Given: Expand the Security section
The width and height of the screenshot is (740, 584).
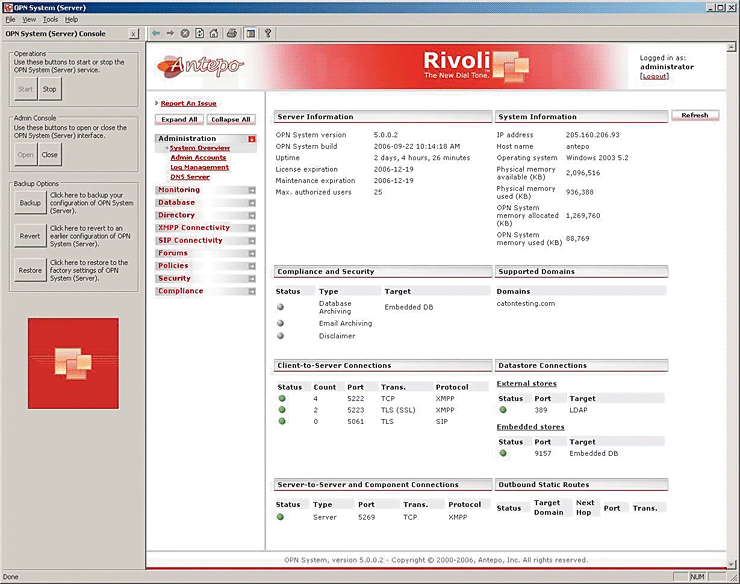Looking at the screenshot, I should click(x=252, y=279).
